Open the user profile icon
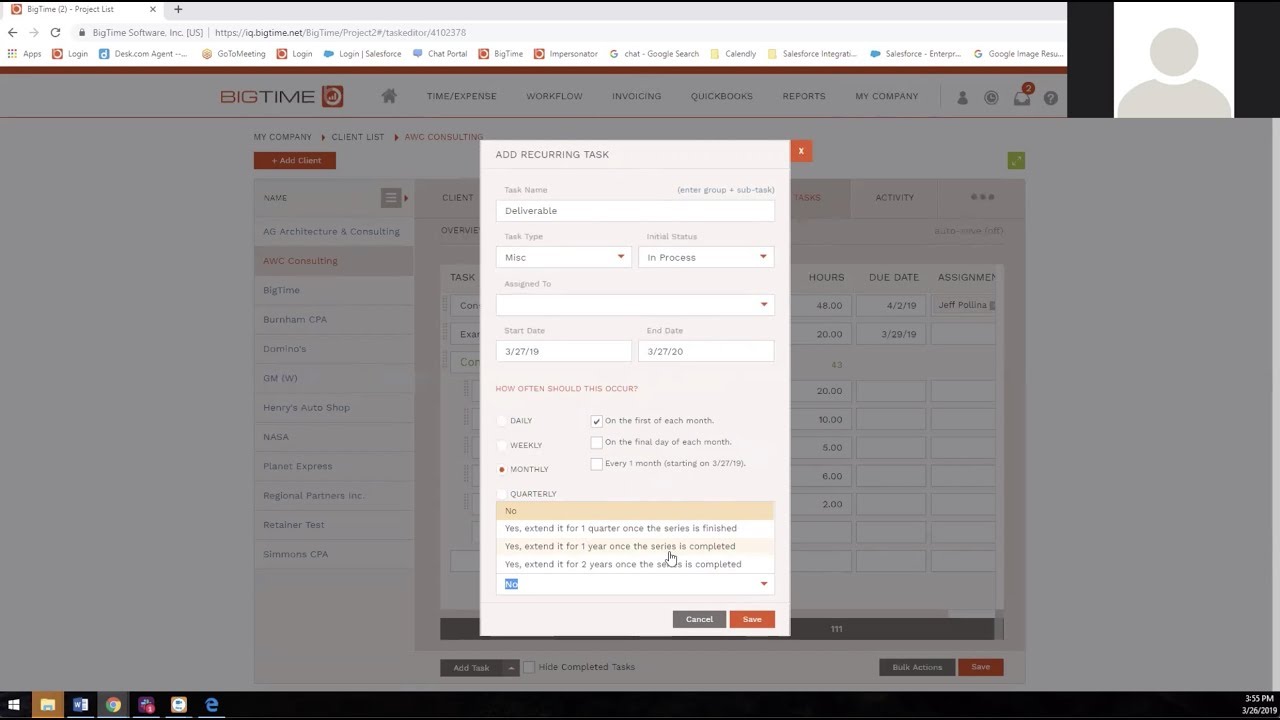 963,98
